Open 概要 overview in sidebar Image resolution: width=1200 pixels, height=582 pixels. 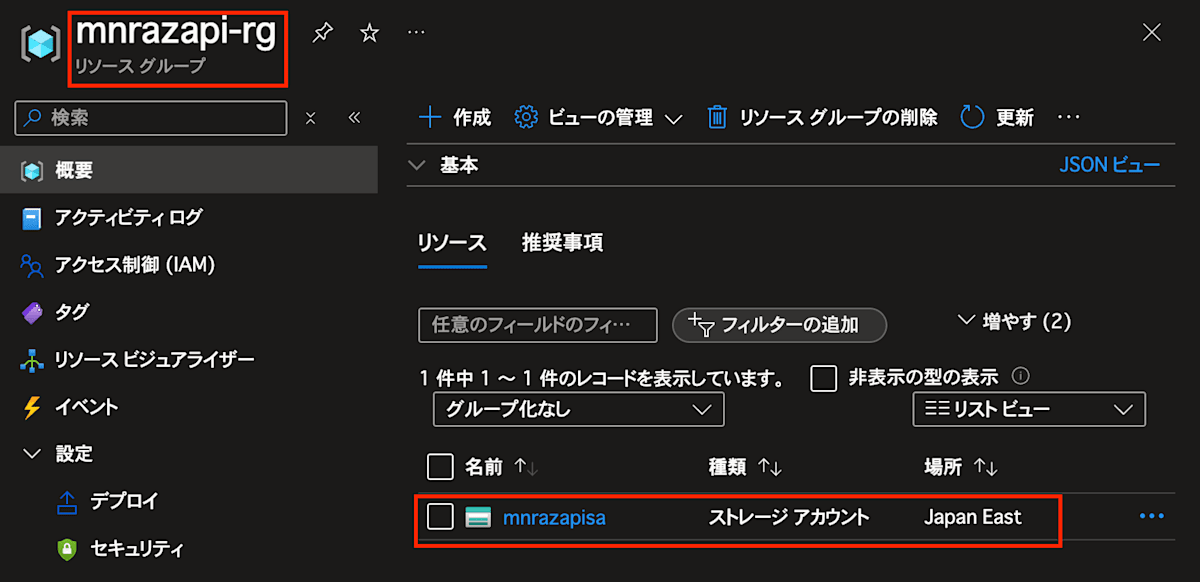click(x=189, y=170)
